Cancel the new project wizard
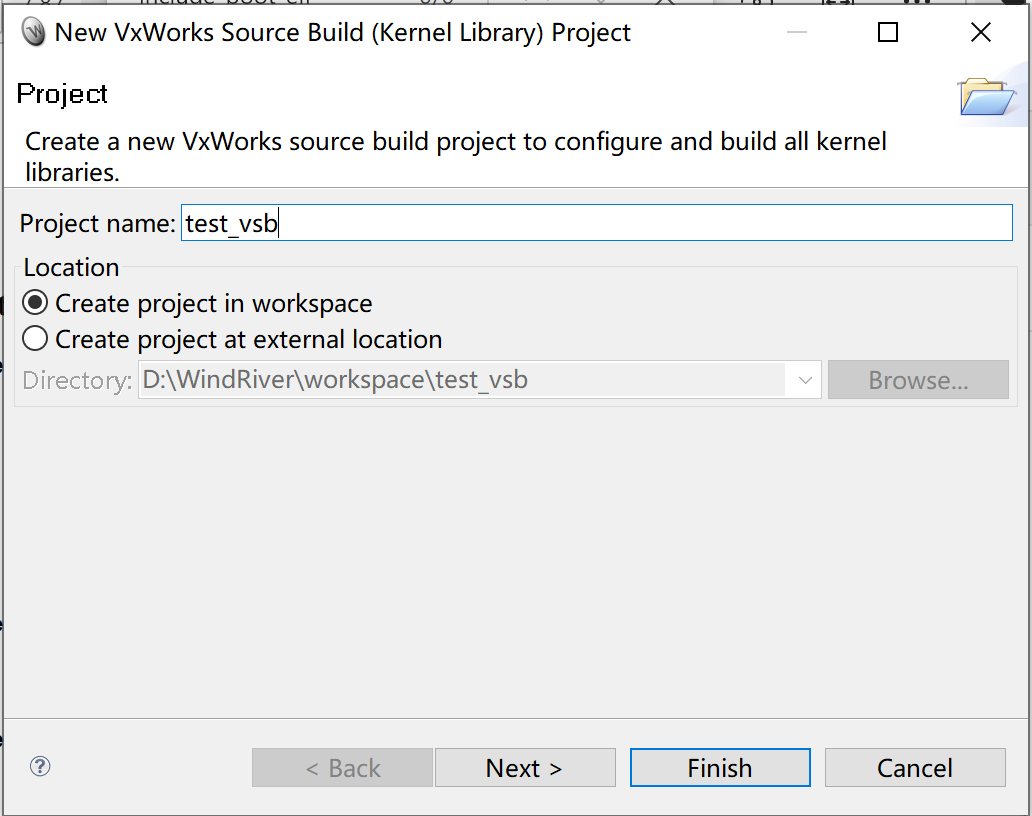The height and width of the screenshot is (816, 1032). [915, 767]
